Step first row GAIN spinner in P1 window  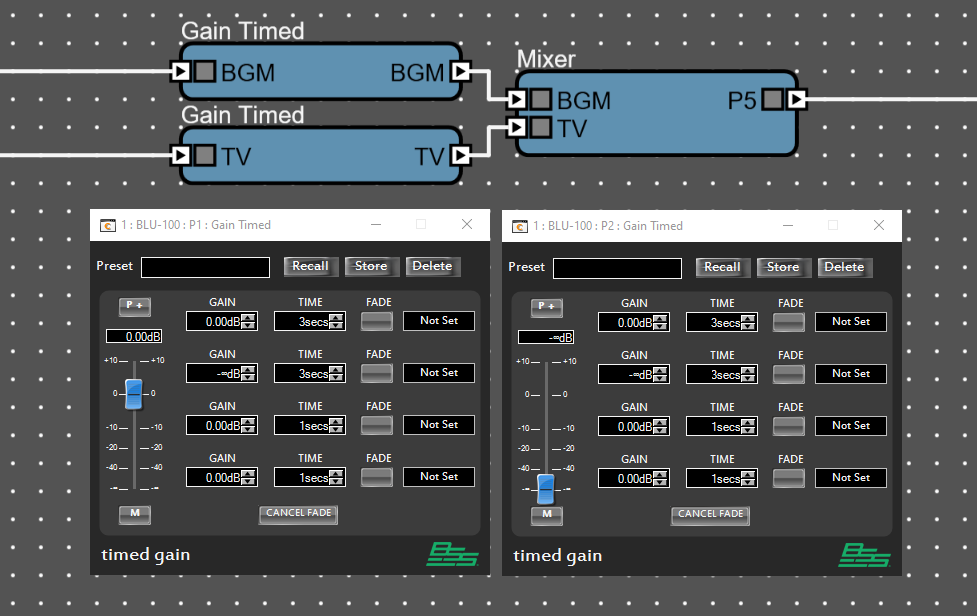[249, 321]
